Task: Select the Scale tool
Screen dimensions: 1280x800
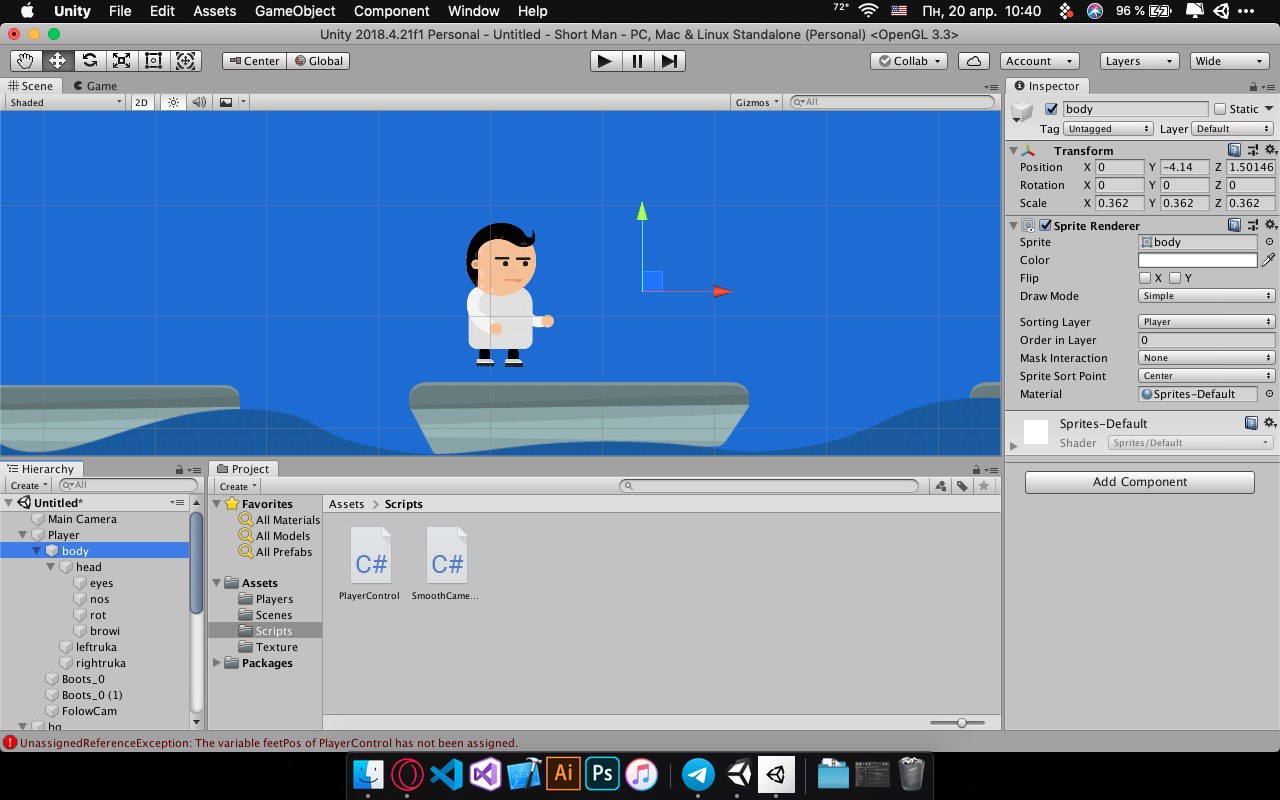Action: coord(121,60)
